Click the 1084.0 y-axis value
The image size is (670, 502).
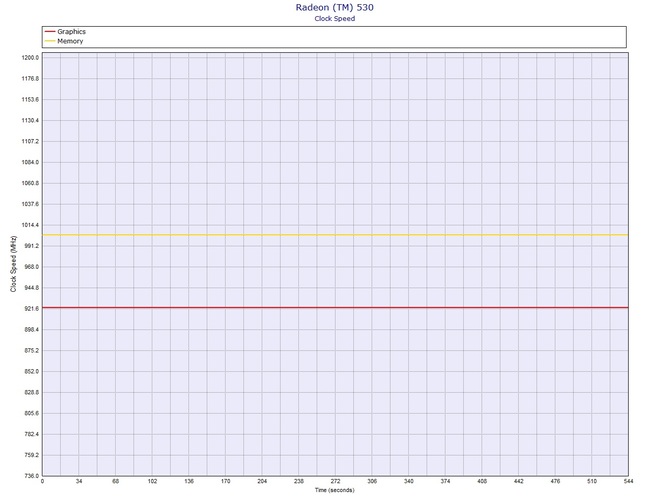(30, 162)
